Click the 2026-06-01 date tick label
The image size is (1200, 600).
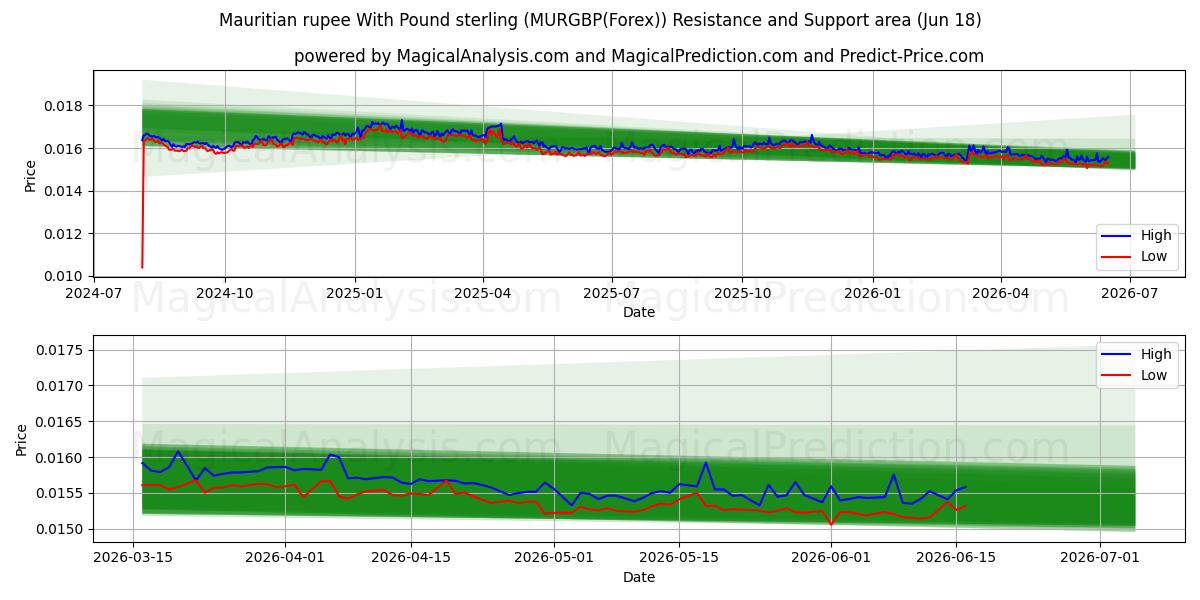831,559
